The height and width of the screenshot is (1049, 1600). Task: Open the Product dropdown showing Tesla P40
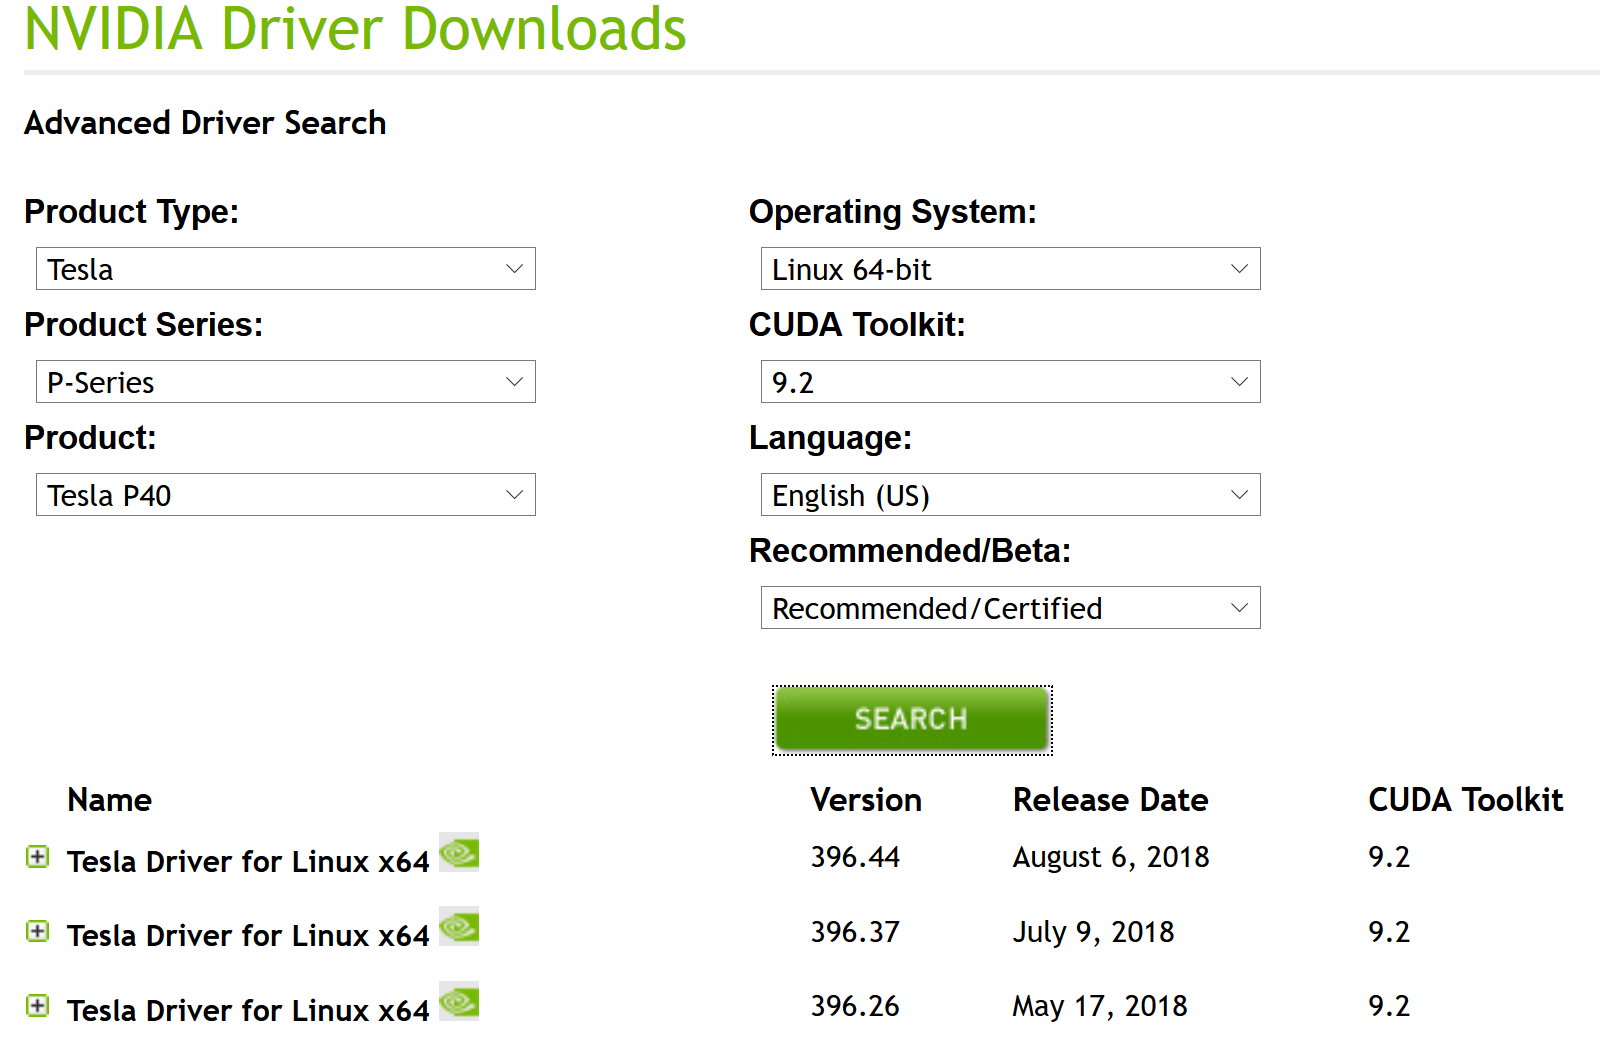(x=285, y=495)
